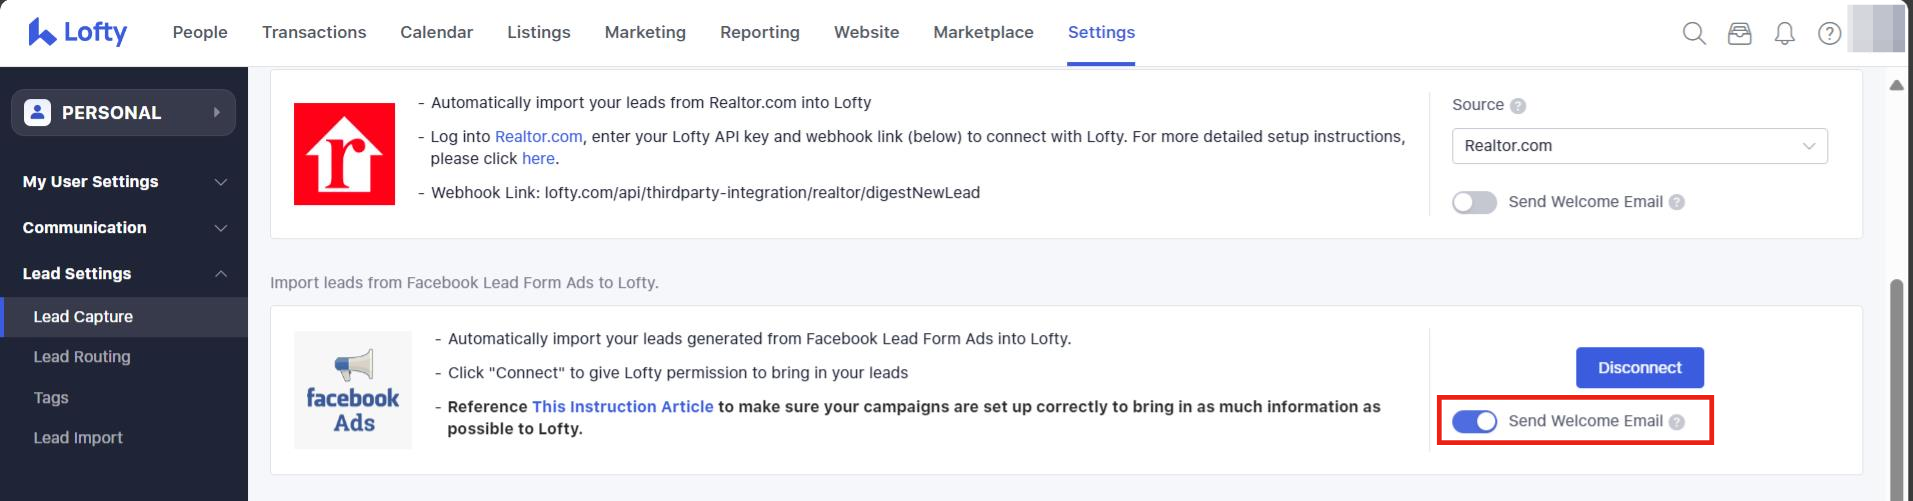Click the Lofty logo icon
1913x501 pixels.
42,32
